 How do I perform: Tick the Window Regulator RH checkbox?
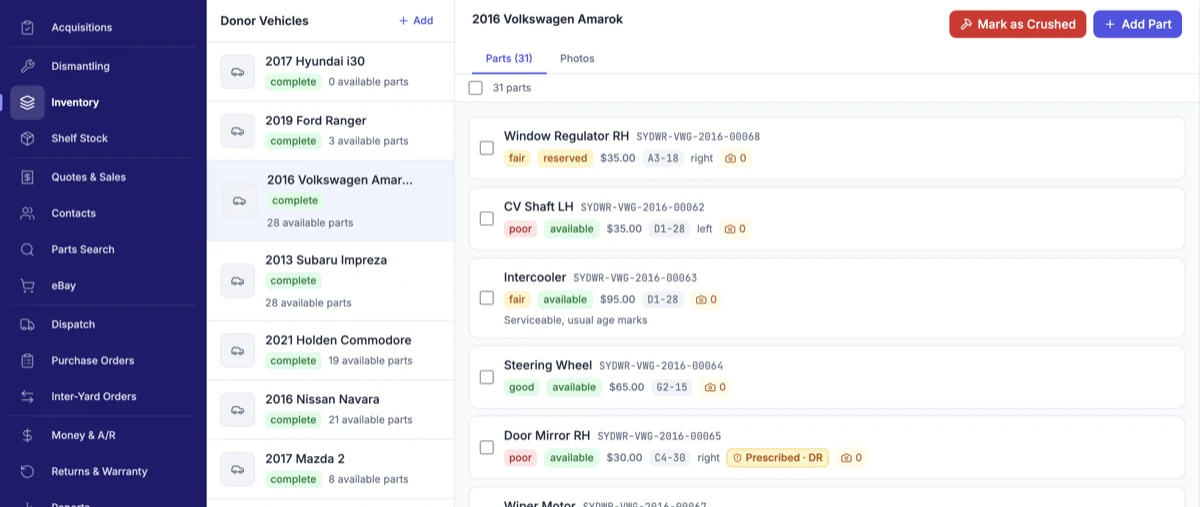pos(487,148)
